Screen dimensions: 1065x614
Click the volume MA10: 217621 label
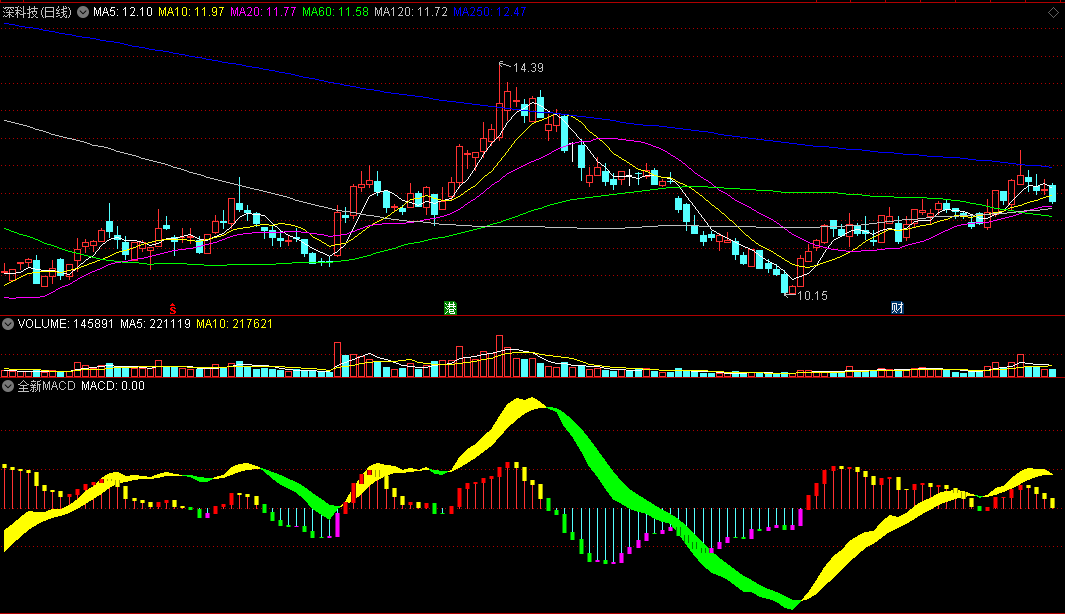click(x=234, y=324)
